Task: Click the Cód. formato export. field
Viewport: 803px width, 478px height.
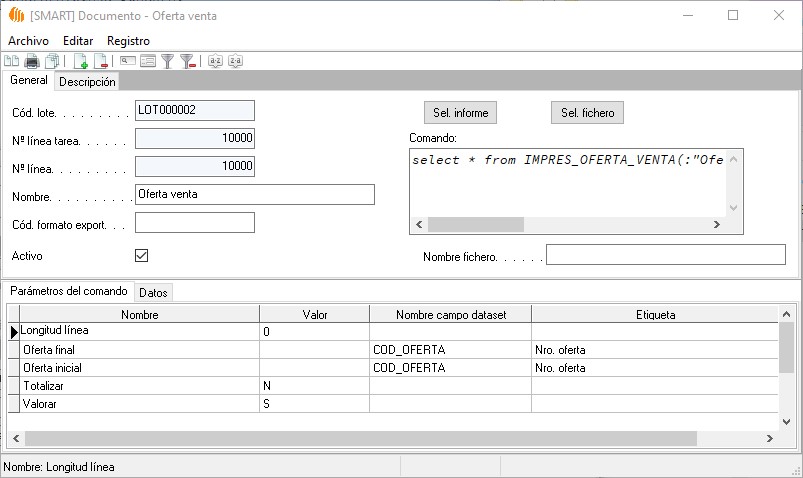Action: pyautogui.click(x=194, y=222)
